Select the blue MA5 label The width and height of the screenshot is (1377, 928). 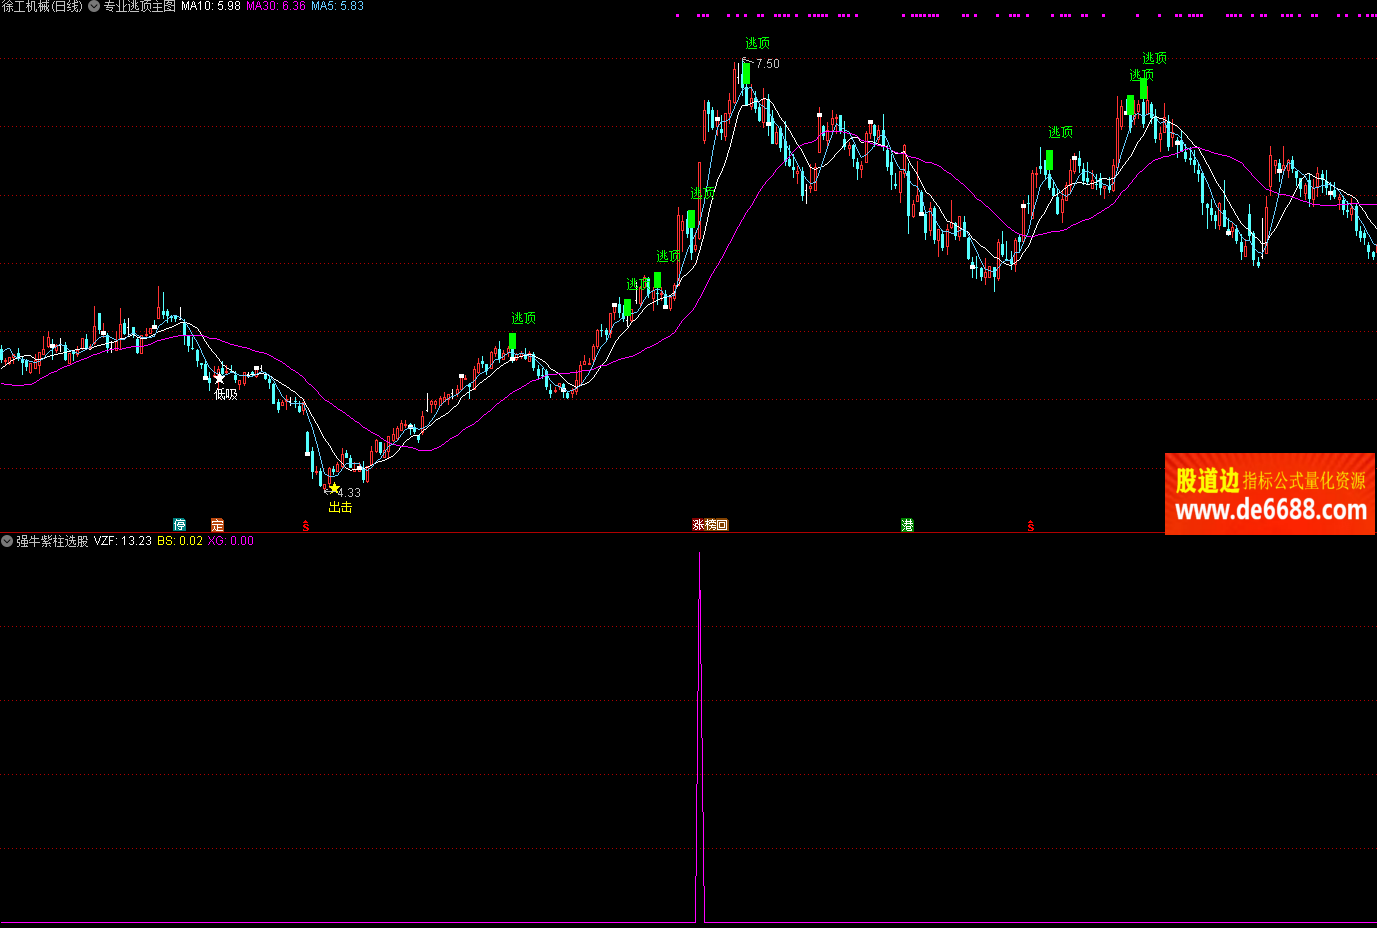[x=337, y=6]
